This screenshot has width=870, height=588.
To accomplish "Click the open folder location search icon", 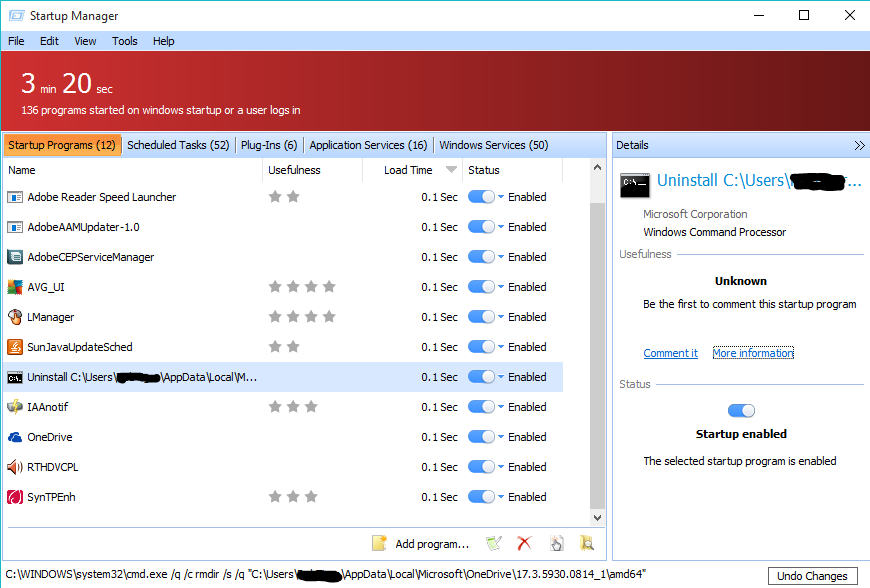I will tap(587, 544).
